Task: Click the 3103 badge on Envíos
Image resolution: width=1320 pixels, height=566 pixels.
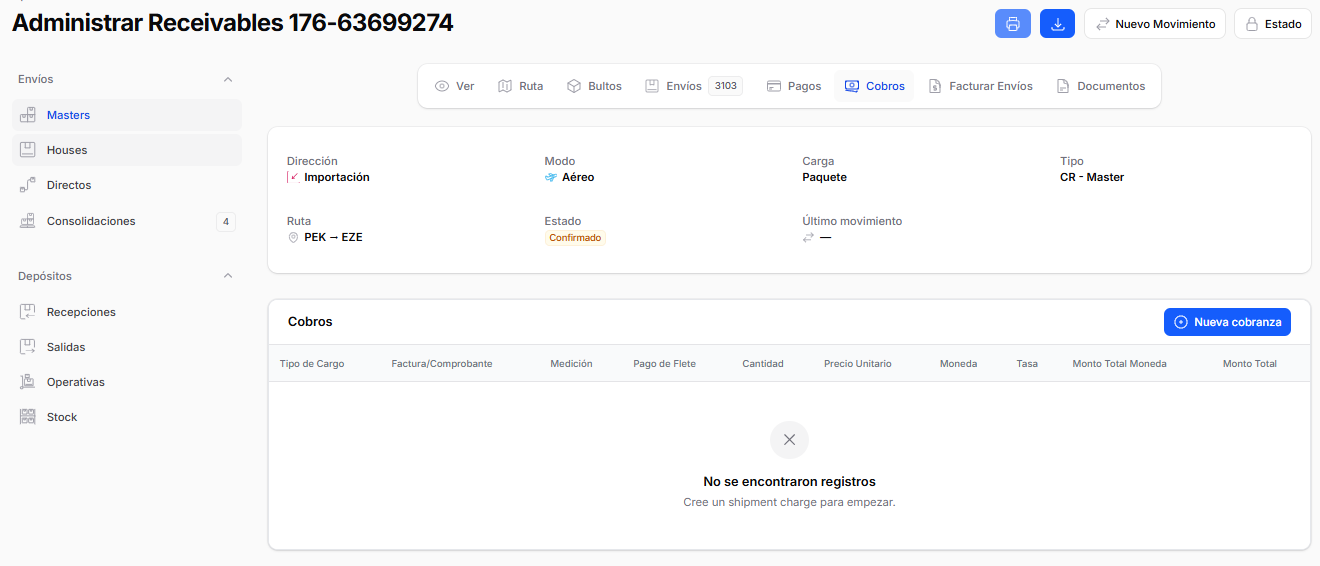Action: pyautogui.click(x=726, y=86)
